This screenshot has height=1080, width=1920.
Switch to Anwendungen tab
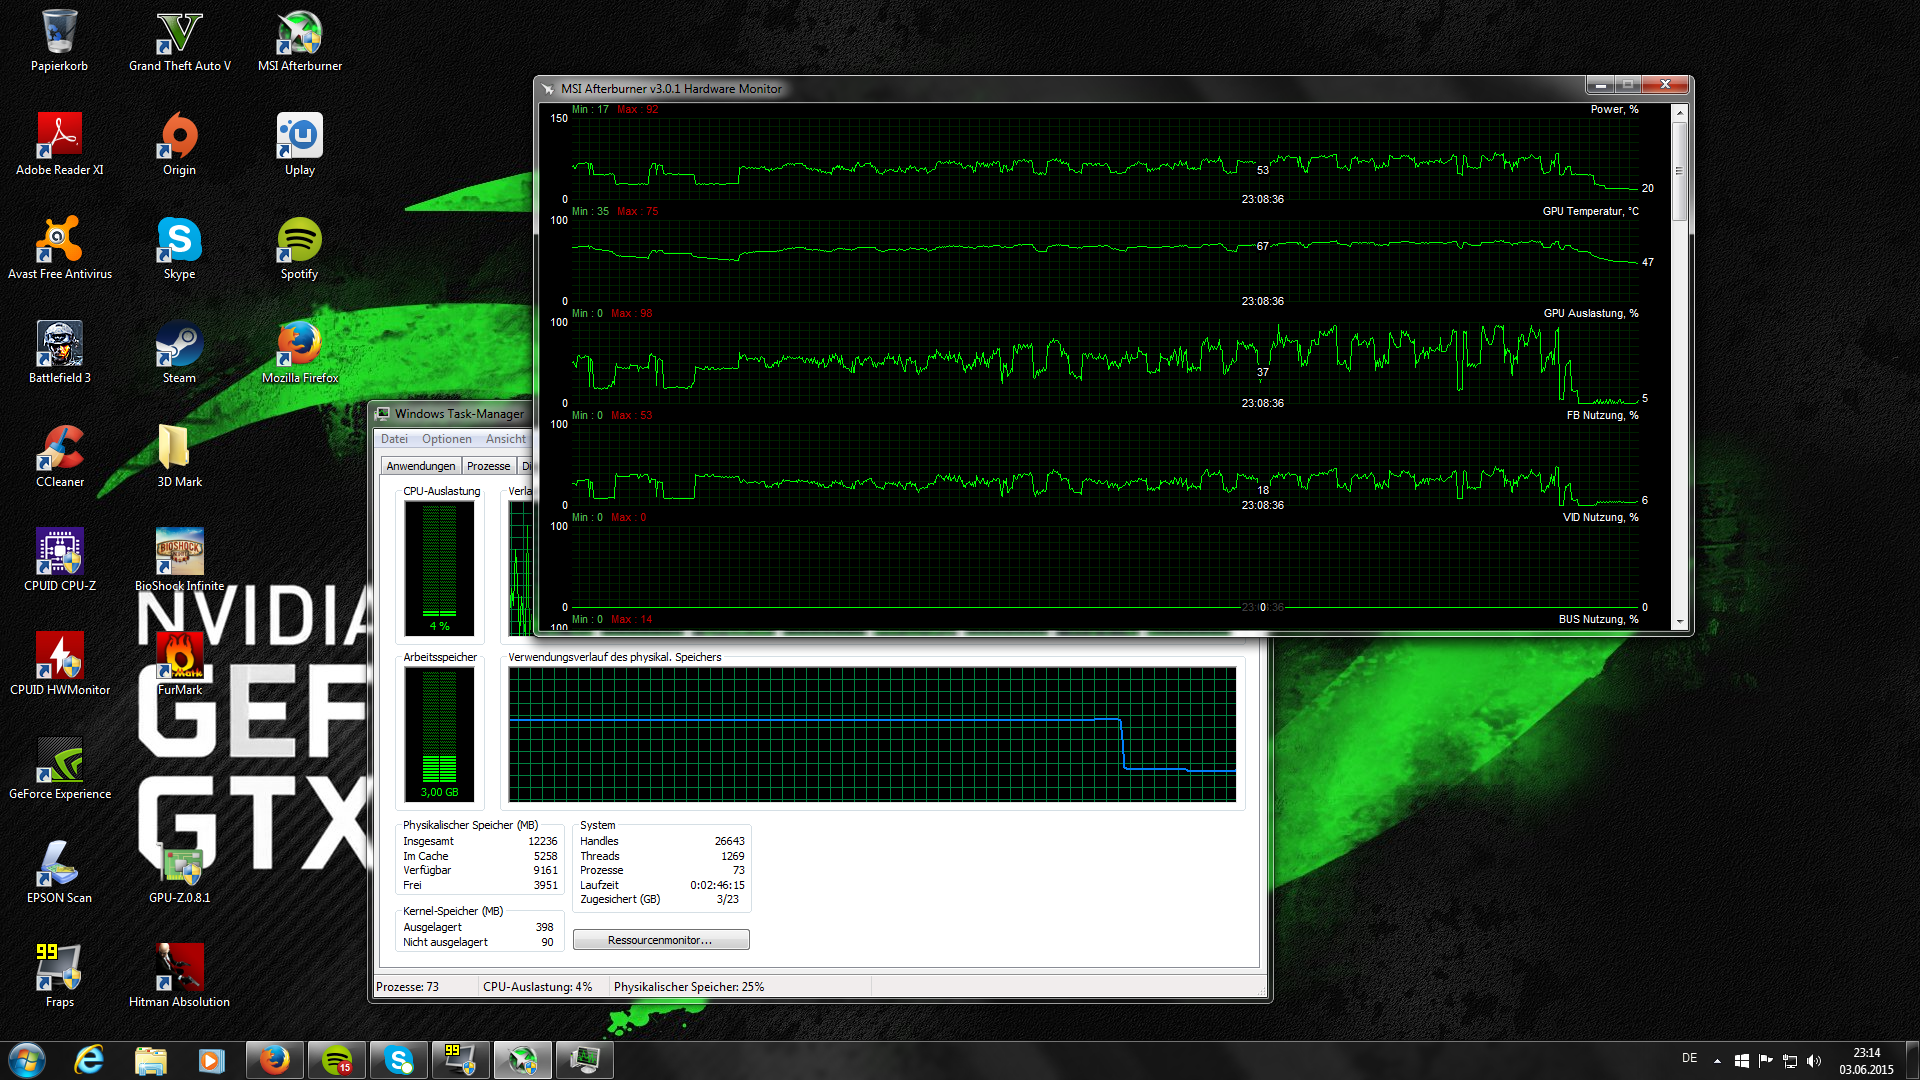(420, 466)
